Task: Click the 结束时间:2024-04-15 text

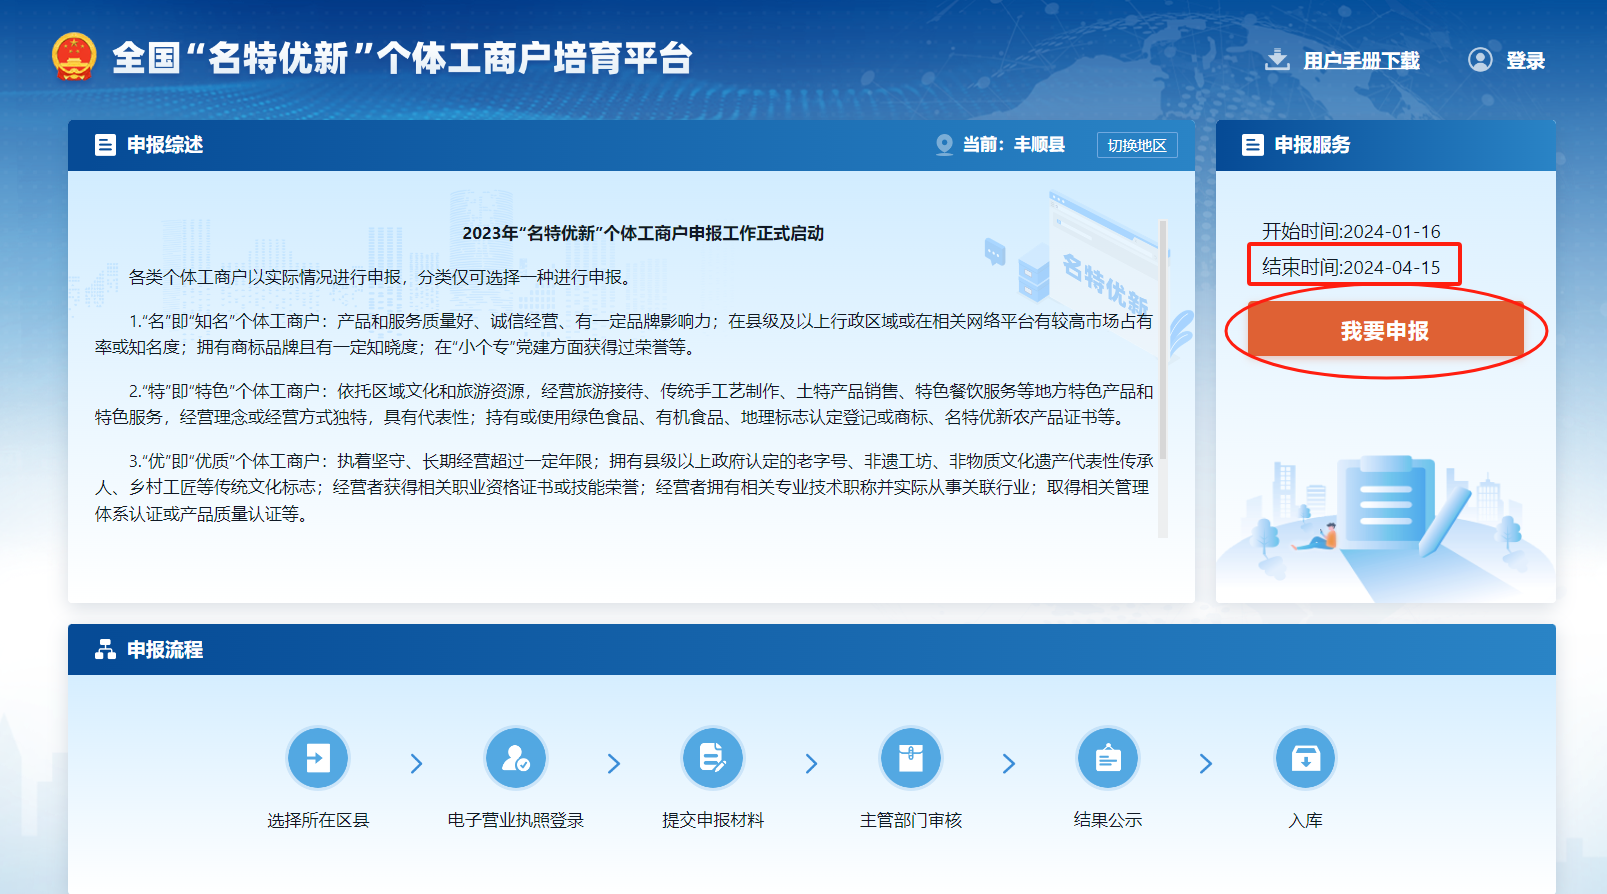Action: coord(1351,267)
